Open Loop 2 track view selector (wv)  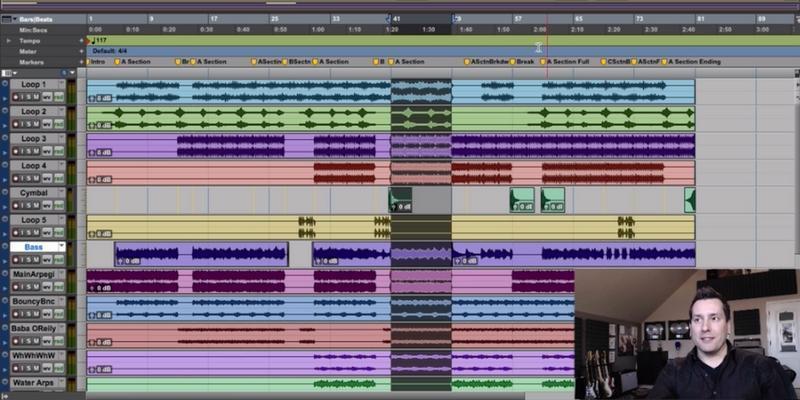point(47,124)
